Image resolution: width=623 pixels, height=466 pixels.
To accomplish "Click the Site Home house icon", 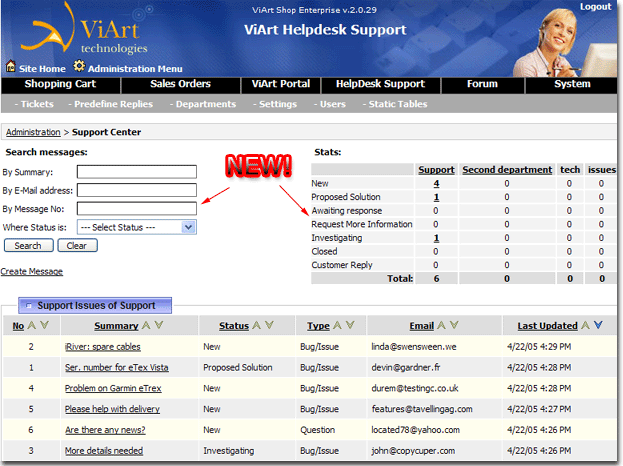I will coord(11,66).
